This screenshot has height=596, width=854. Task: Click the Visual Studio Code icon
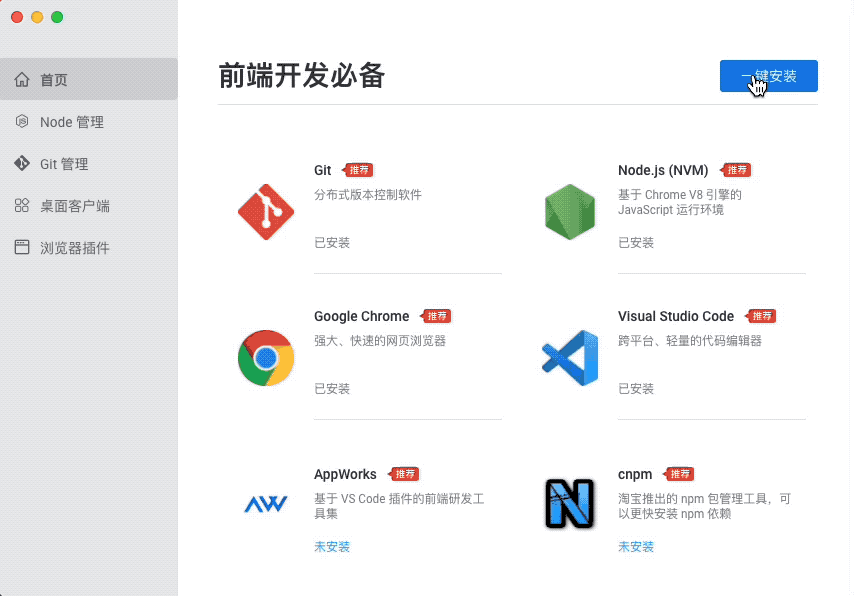click(569, 357)
